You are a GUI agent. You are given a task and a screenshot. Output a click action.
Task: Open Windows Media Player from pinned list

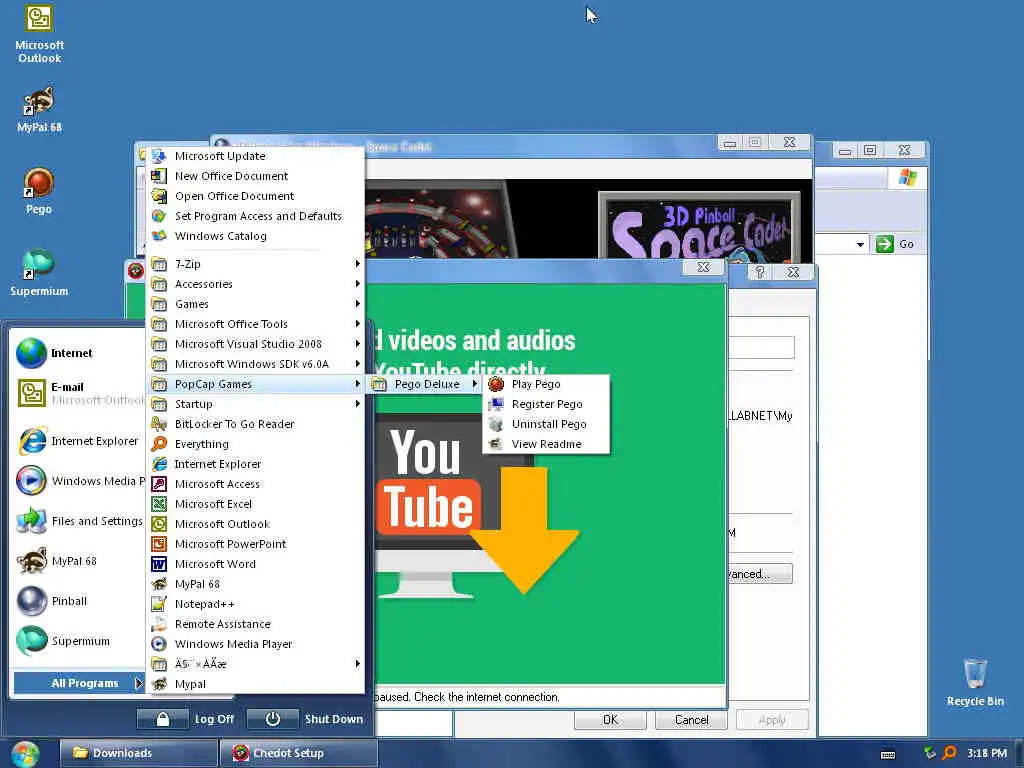[80, 481]
